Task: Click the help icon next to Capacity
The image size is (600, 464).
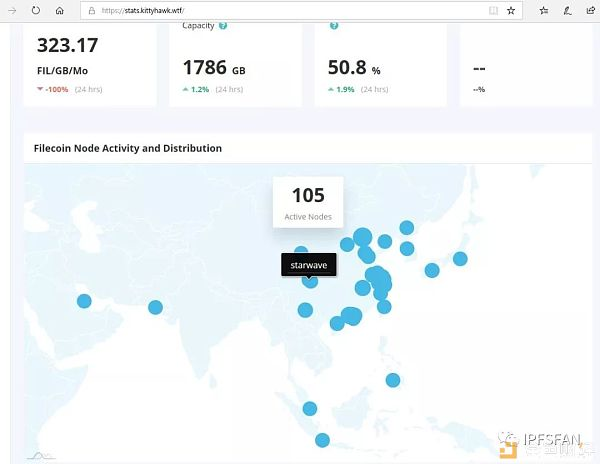Action: [223, 26]
